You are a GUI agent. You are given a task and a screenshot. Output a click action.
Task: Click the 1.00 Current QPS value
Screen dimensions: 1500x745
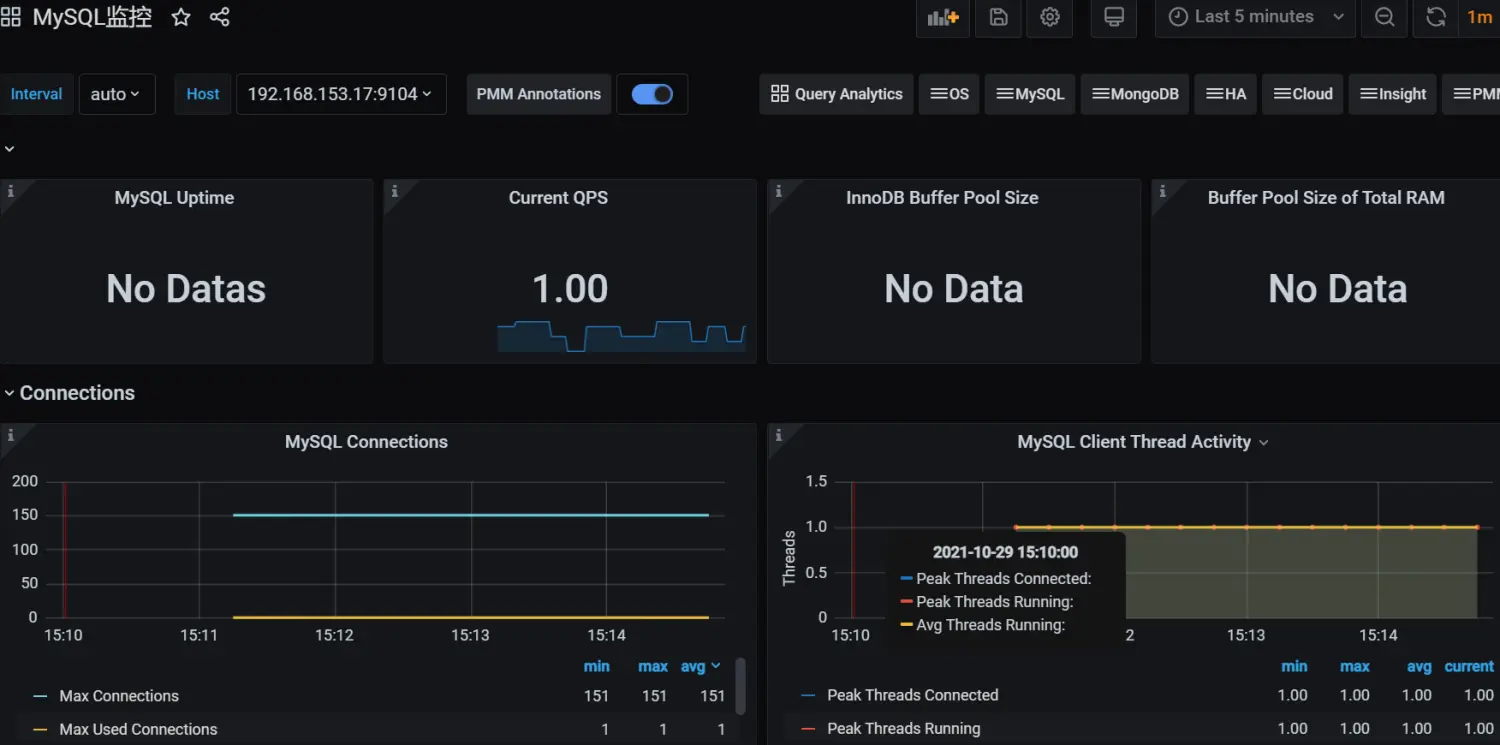tap(570, 289)
